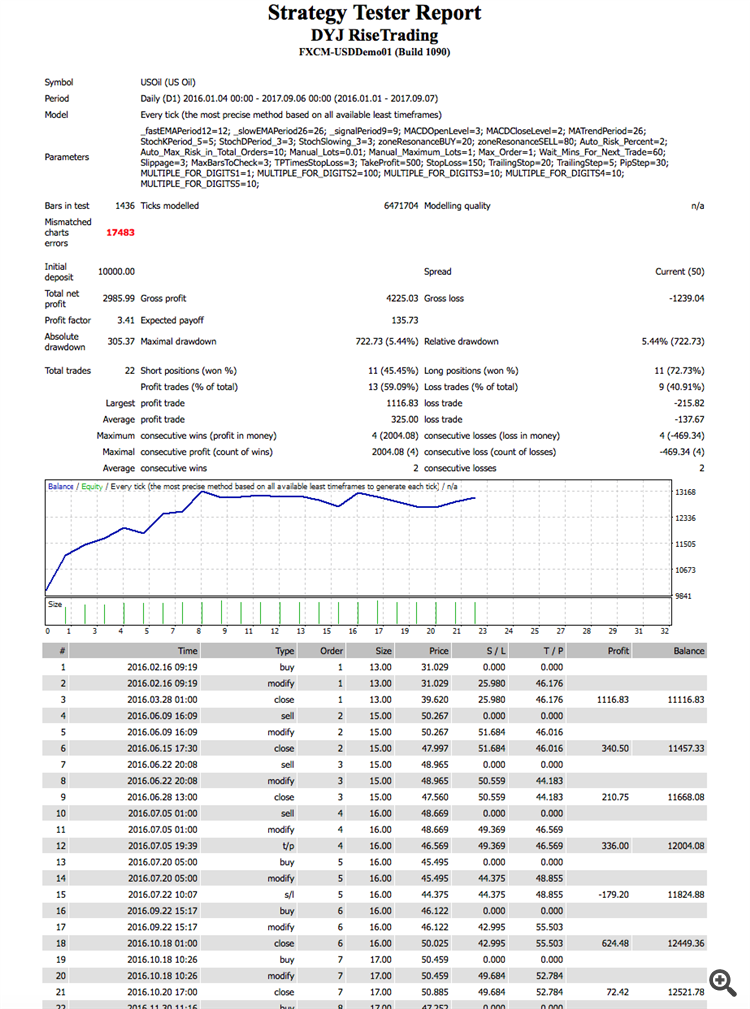Click time '2016.06.09 16:09' in row 4
The image size is (750, 1009).
[162, 716]
